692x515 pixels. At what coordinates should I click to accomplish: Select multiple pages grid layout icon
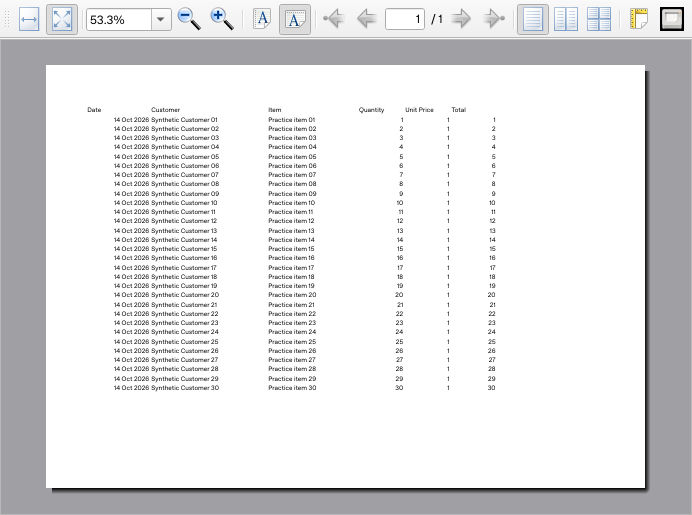pos(599,19)
